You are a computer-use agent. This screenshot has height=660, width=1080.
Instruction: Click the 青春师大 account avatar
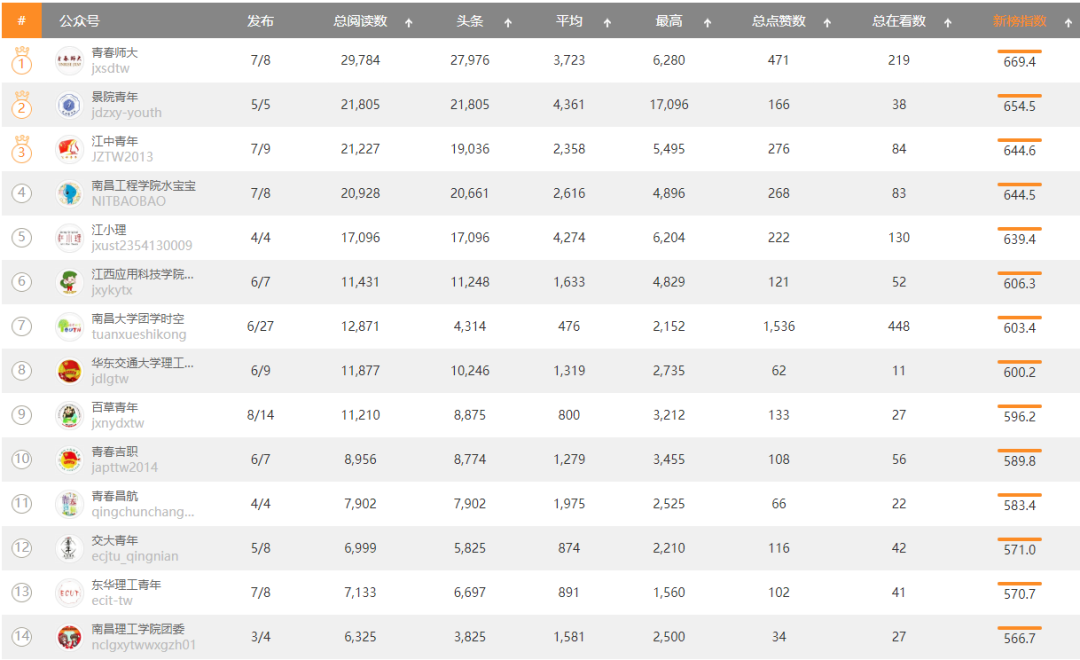tap(69, 61)
